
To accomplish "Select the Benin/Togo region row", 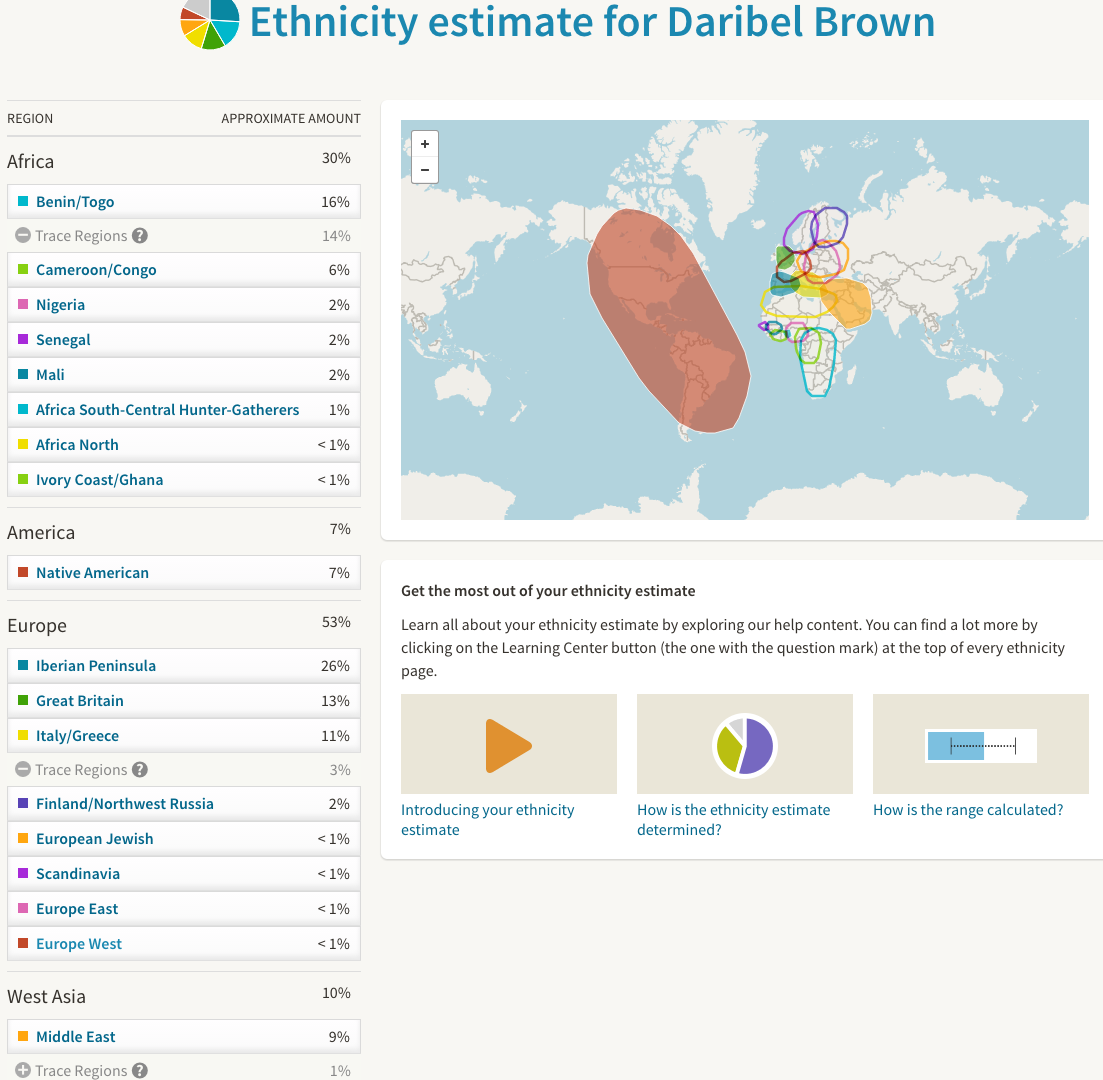I will point(183,202).
